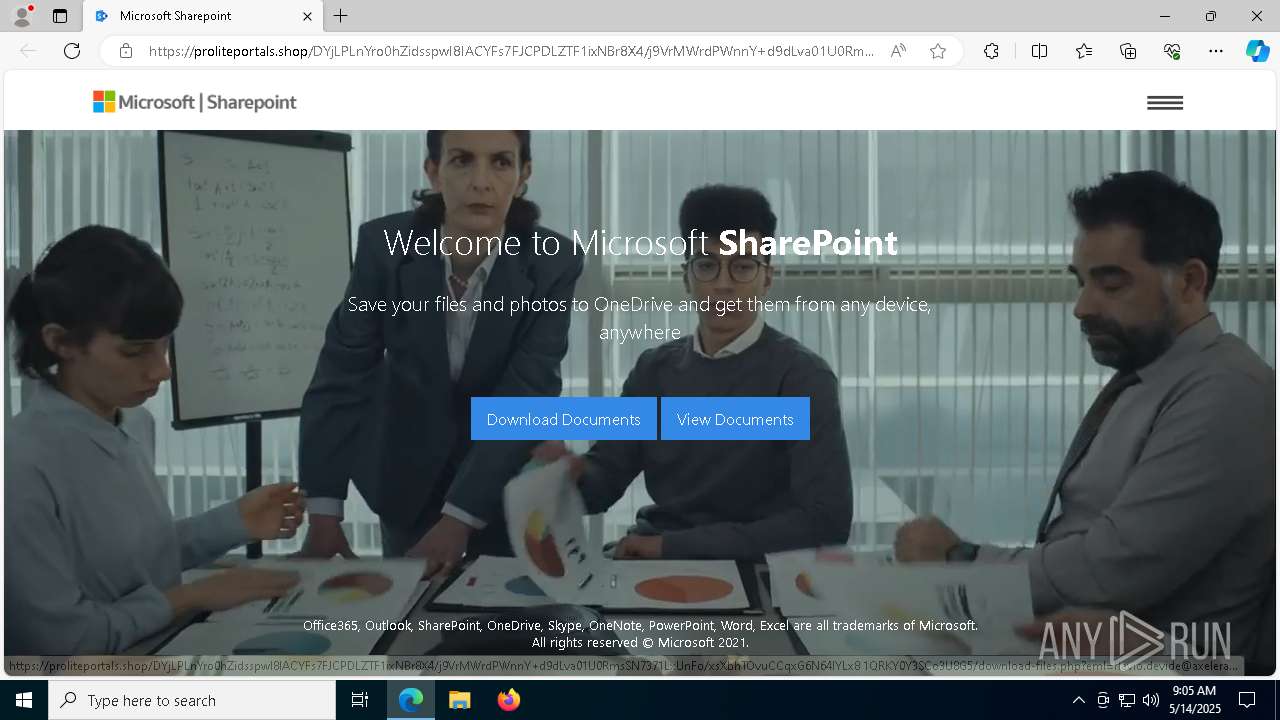Image resolution: width=1280 pixels, height=720 pixels.
Task: Open the Favorites list
Action: [1084, 51]
